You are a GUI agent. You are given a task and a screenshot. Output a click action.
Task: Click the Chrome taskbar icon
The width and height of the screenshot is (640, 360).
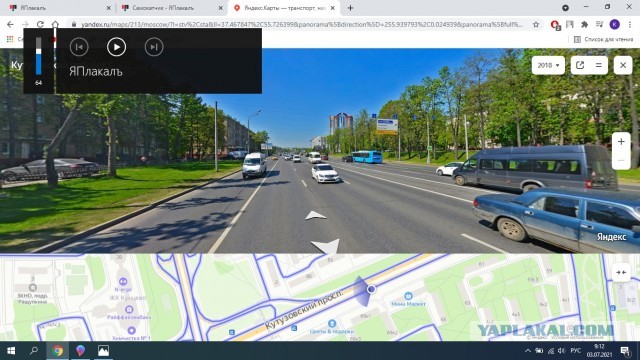pyautogui.click(x=58, y=351)
